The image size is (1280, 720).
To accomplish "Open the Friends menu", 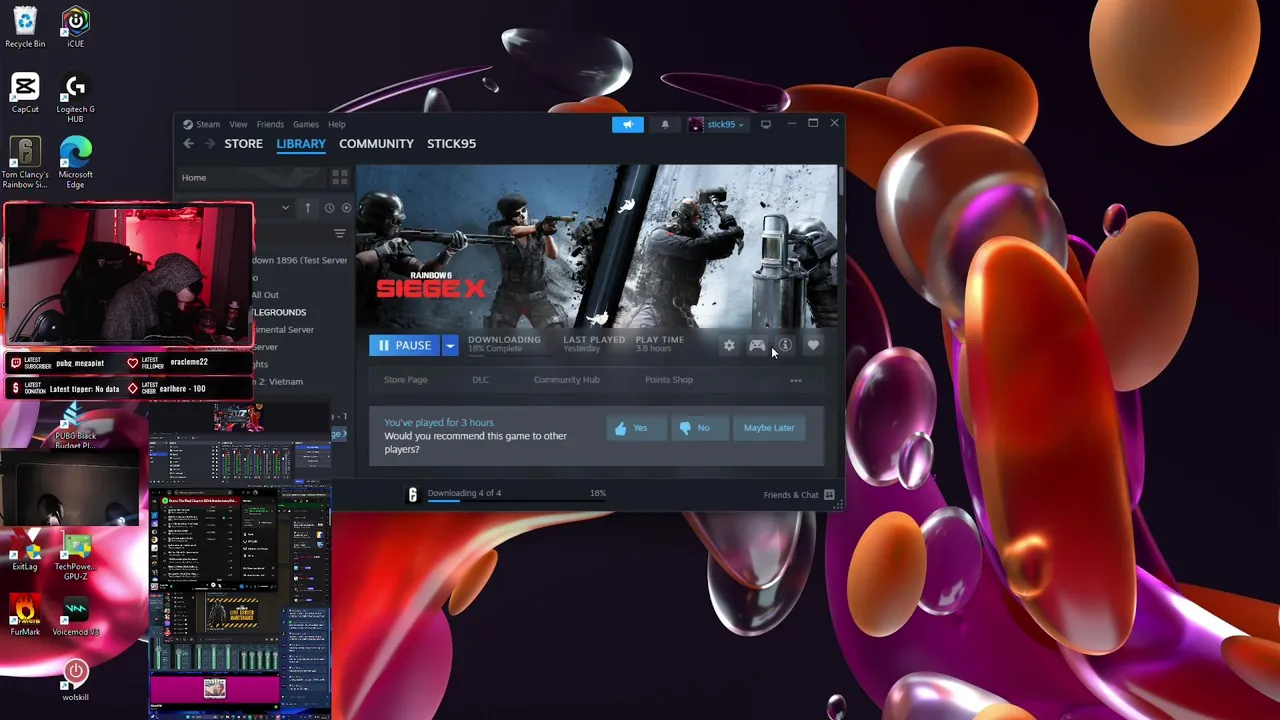I will click(x=270, y=124).
